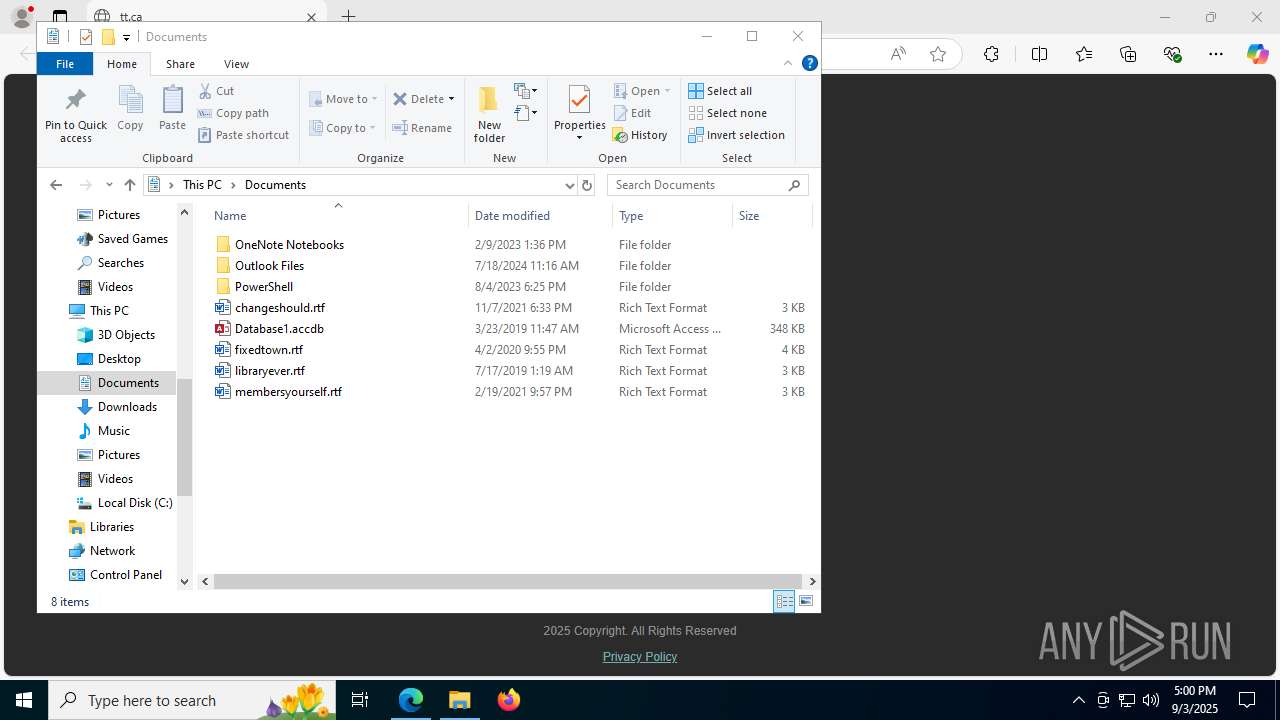Screen dimensions: 1280x720
Task: Open the Move to dropdown
Action: click(x=343, y=98)
